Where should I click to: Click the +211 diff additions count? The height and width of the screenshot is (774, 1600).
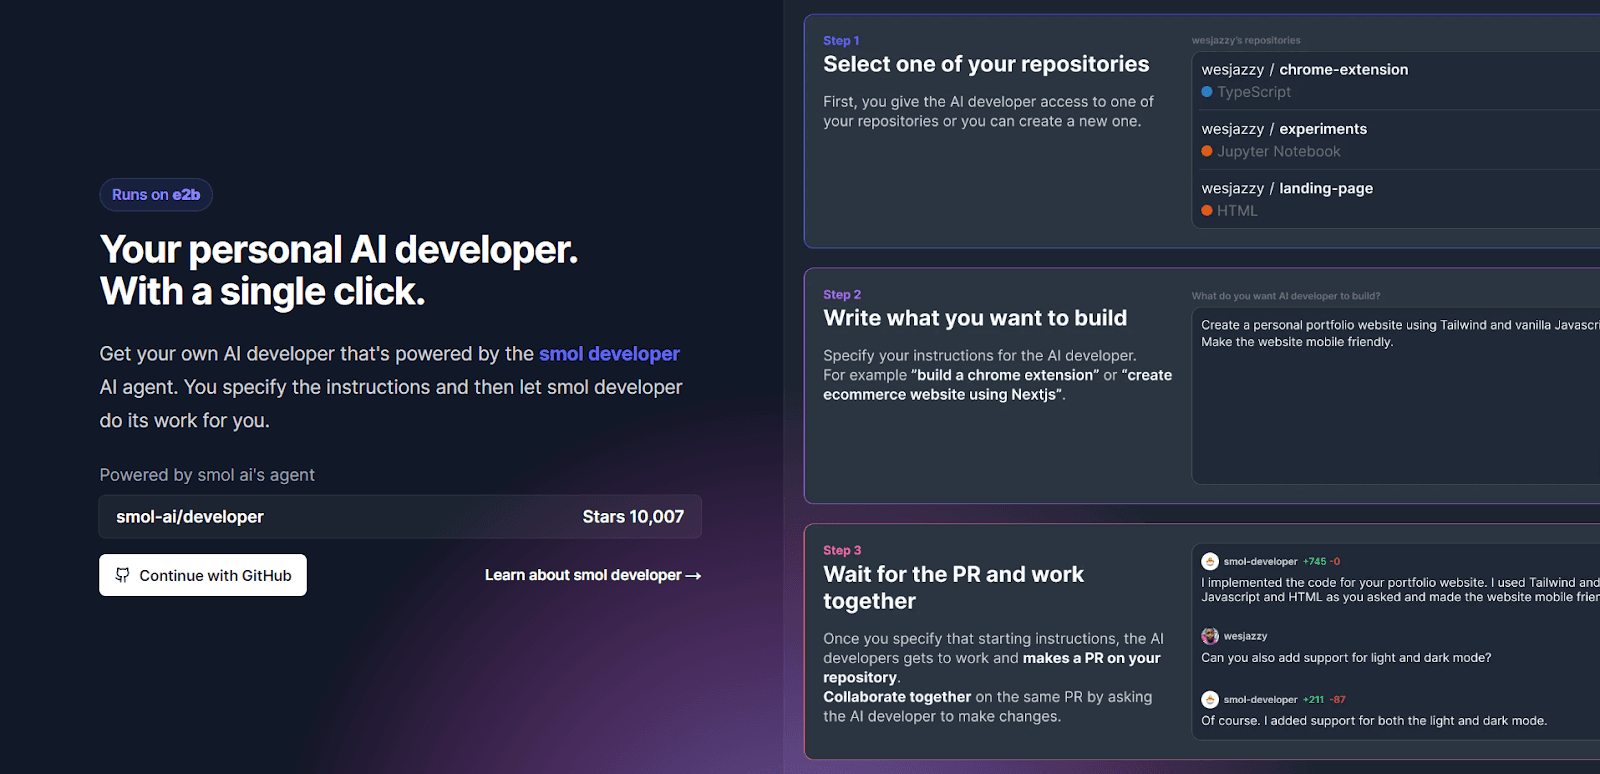tap(1314, 700)
